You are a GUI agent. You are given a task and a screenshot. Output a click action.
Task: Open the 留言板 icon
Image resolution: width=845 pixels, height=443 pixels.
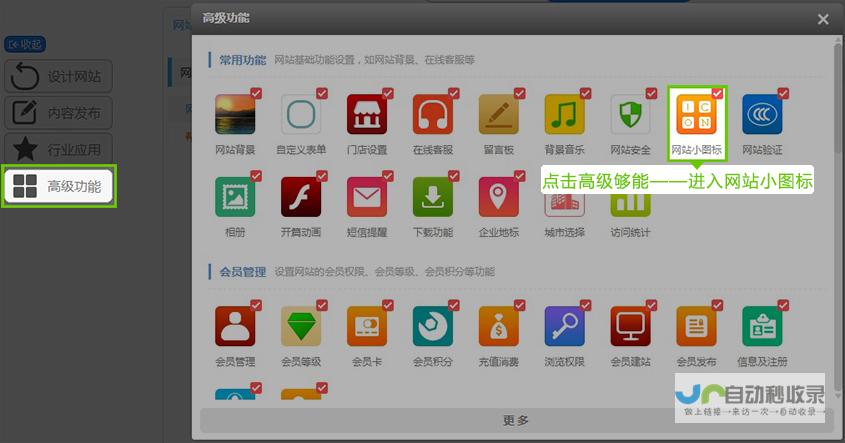click(498, 114)
